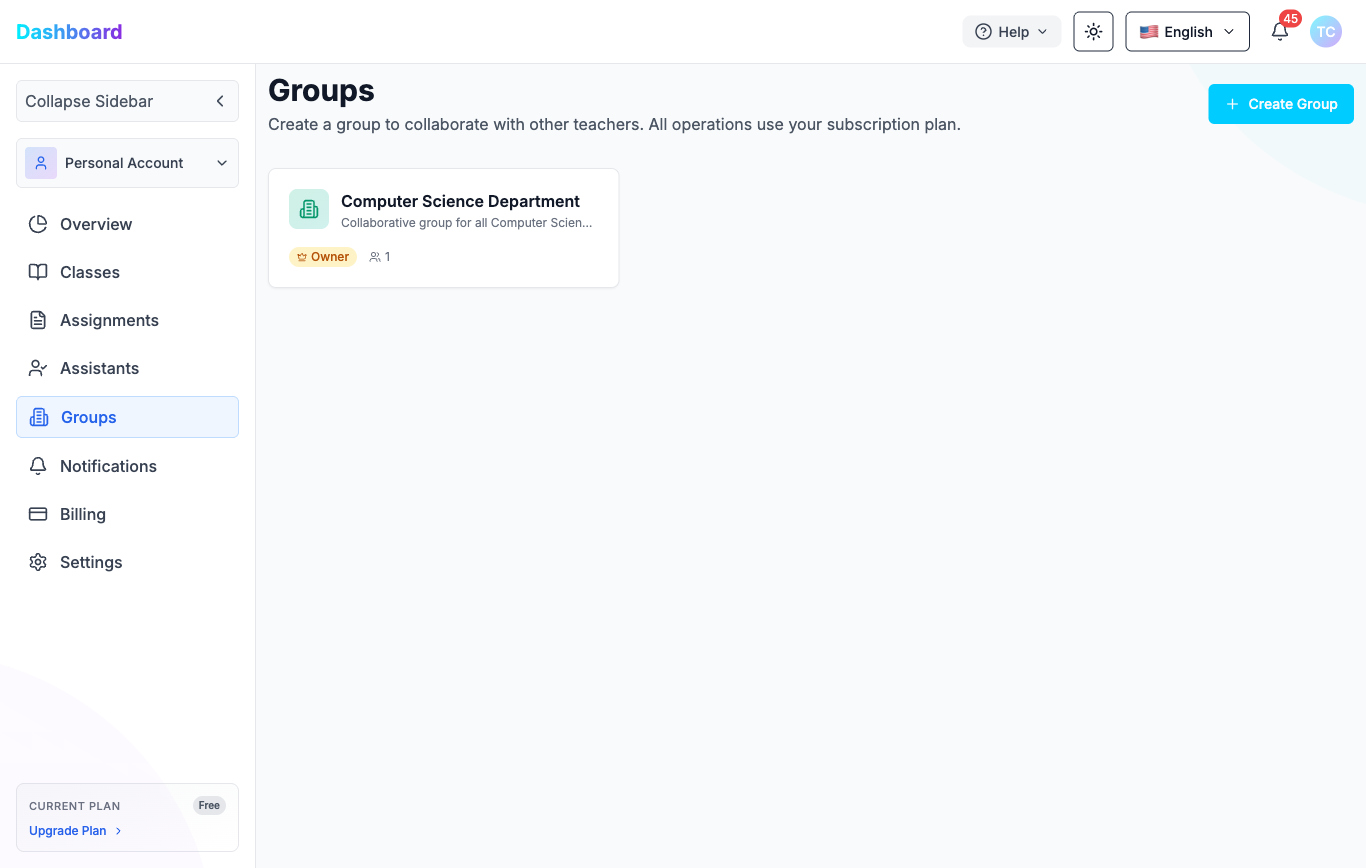Toggle the light/dark theme sun button
The width and height of the screenshot is (1366, 868).
pyautogui.click(x=1093, y=32)
